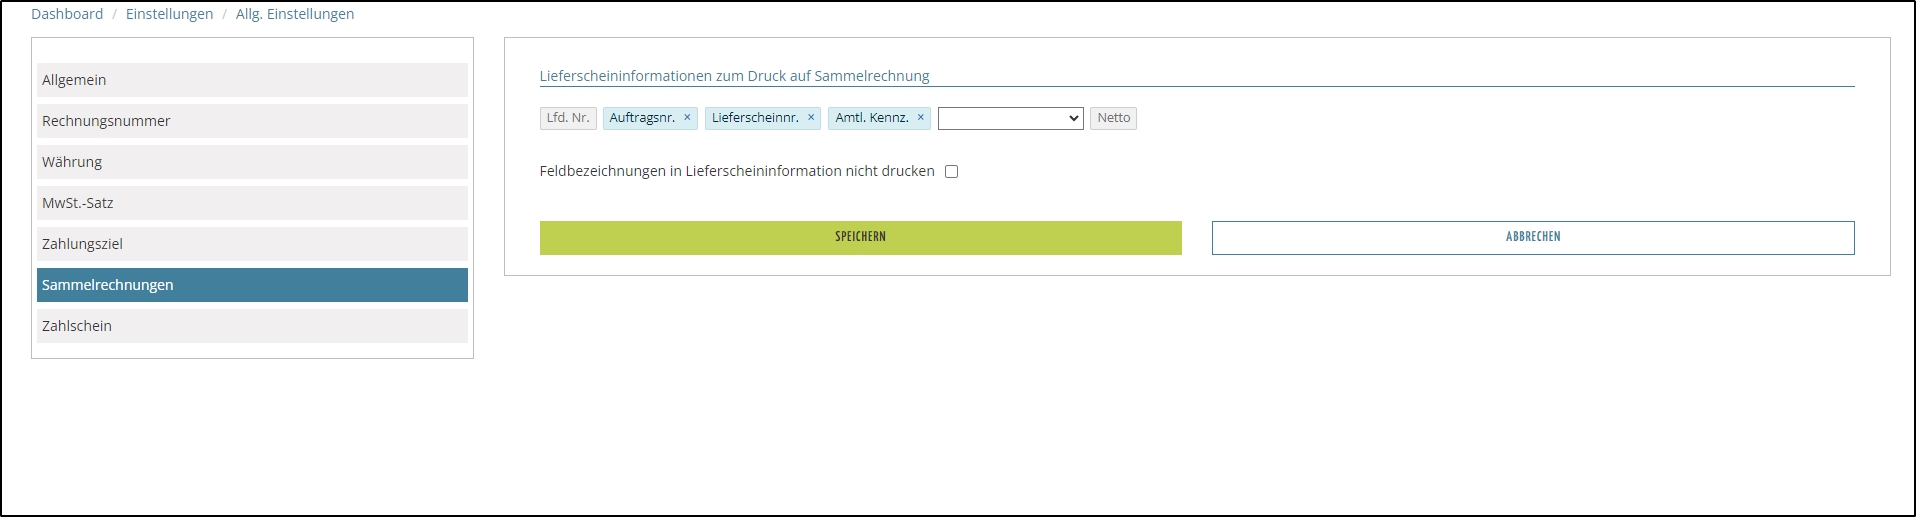Open the field selection dropdown
This screenshot has width=1916, height=517.
tap(1010, 119)
